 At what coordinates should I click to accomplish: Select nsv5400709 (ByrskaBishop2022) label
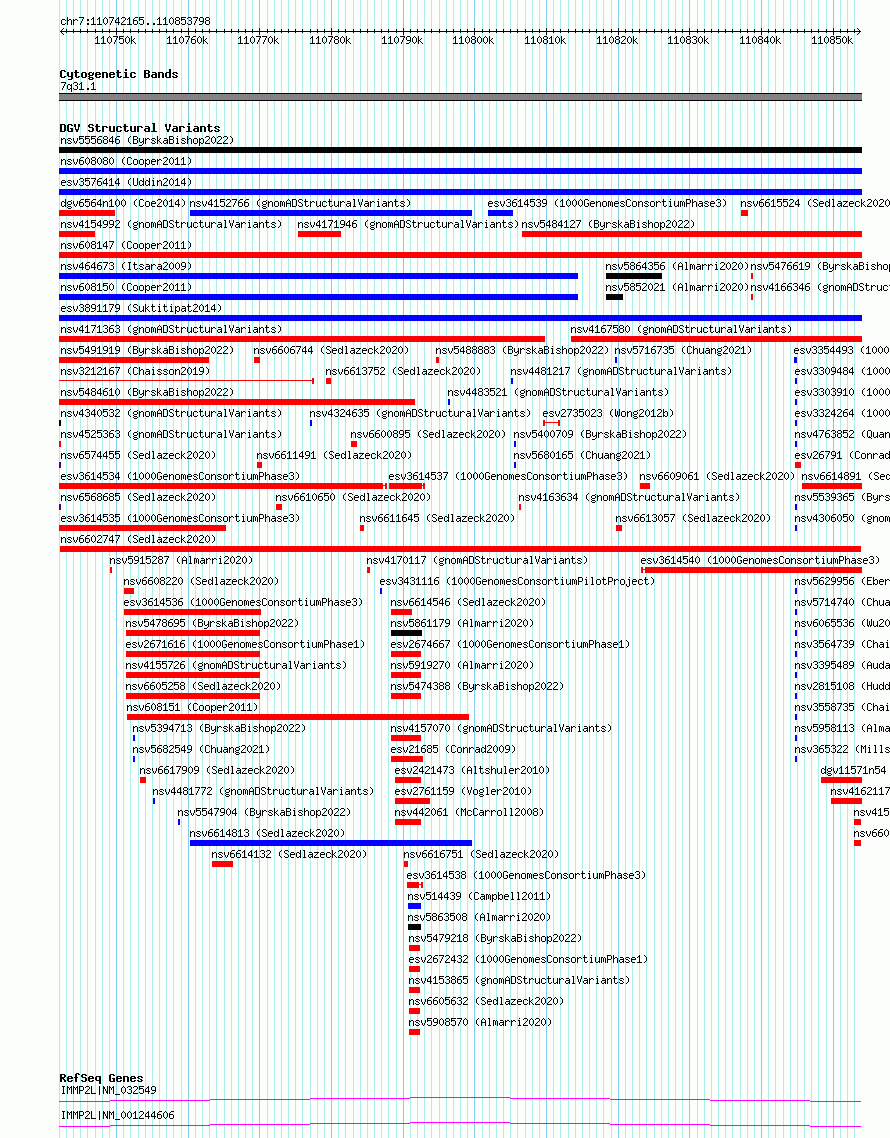[x=600, y=435]
